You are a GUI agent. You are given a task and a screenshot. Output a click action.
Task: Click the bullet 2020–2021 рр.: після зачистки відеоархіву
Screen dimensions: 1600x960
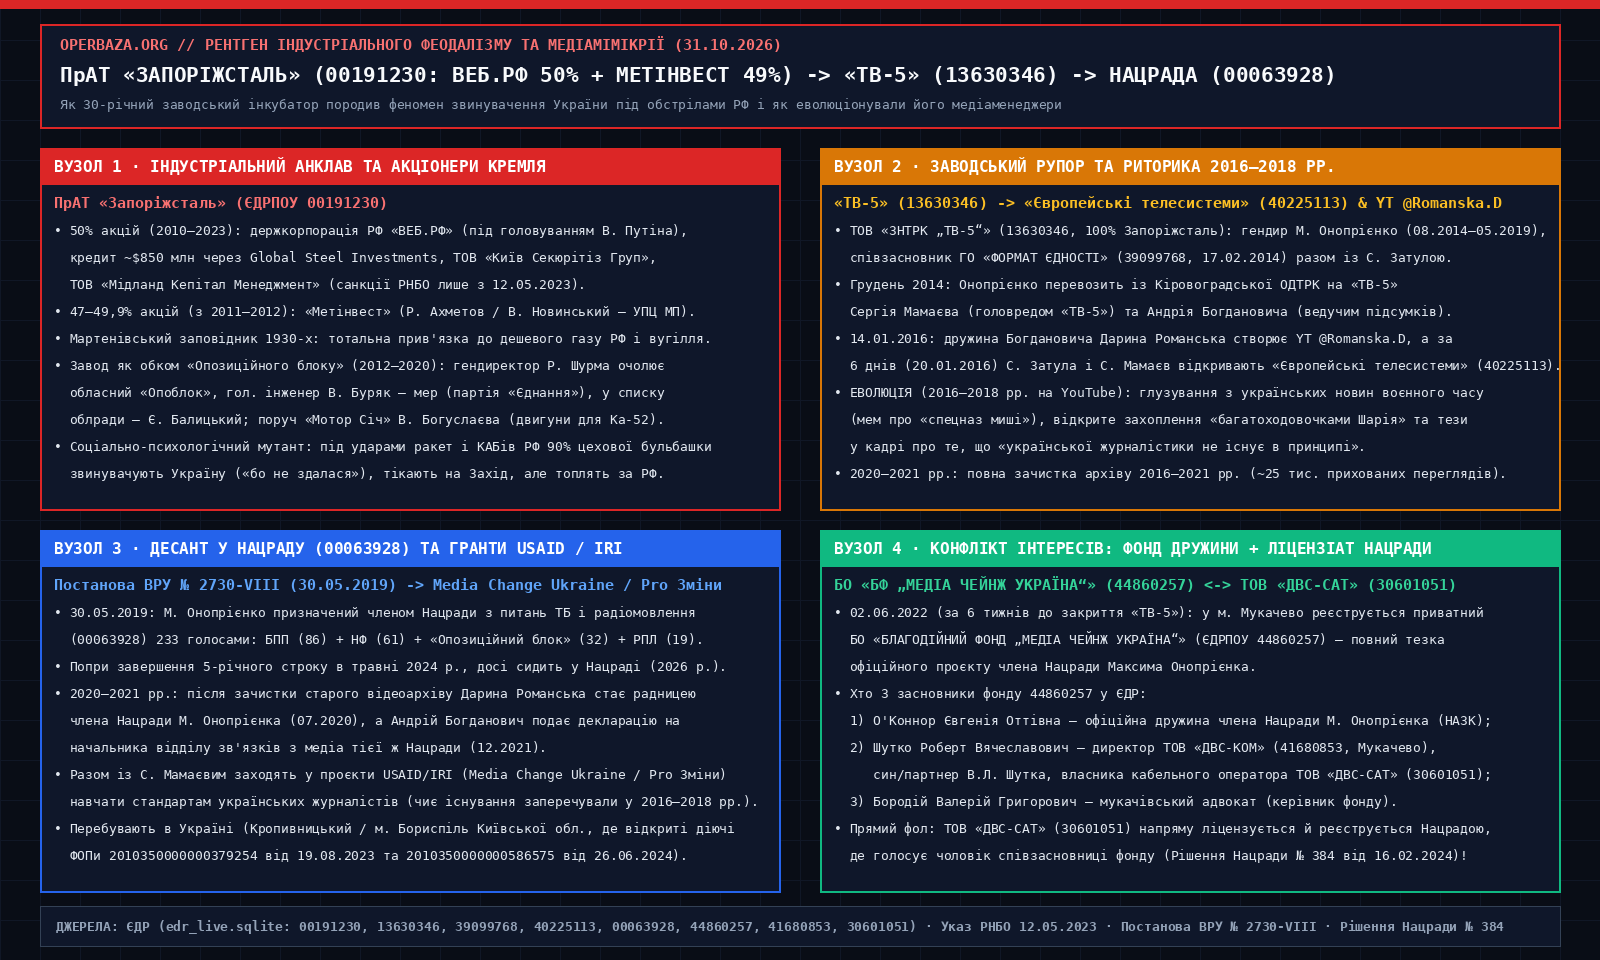[375, 694]
